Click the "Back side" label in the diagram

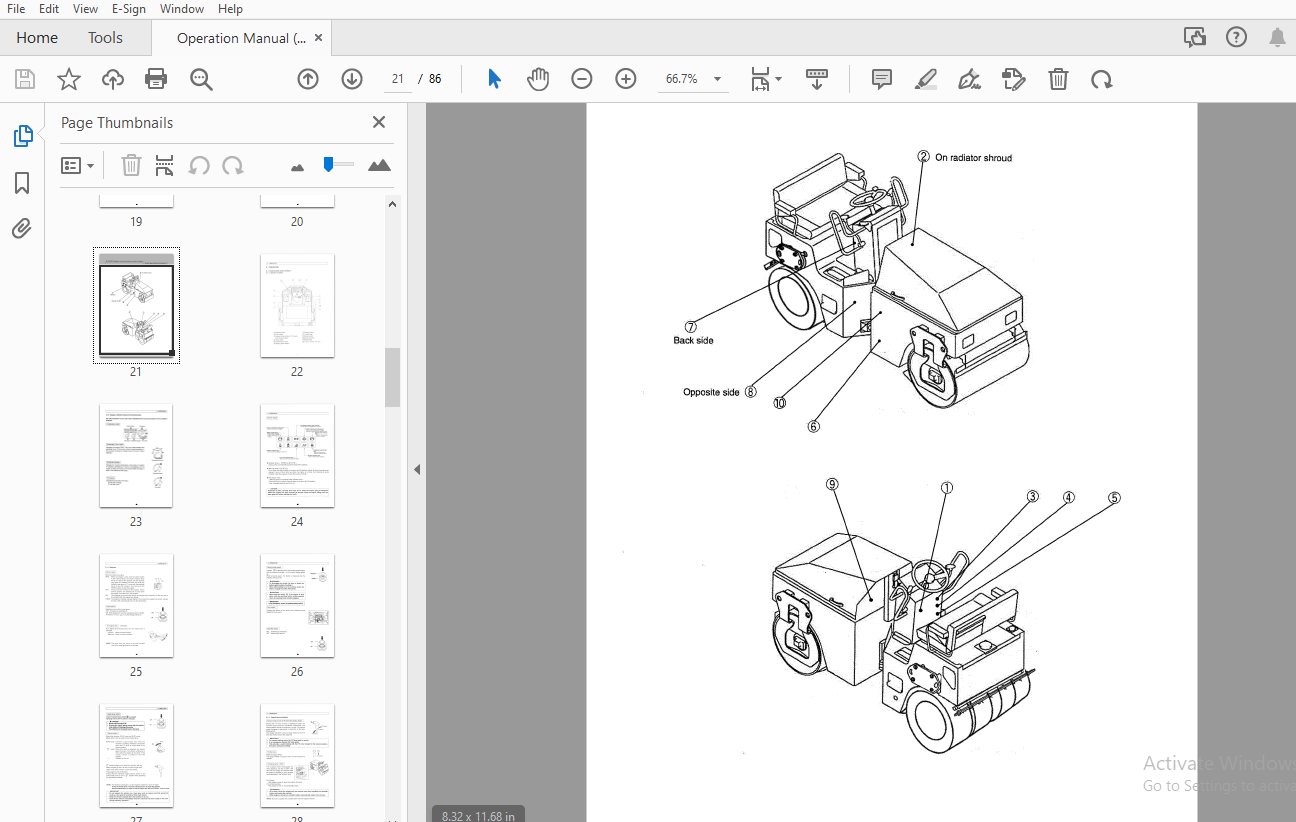(693, 341)
